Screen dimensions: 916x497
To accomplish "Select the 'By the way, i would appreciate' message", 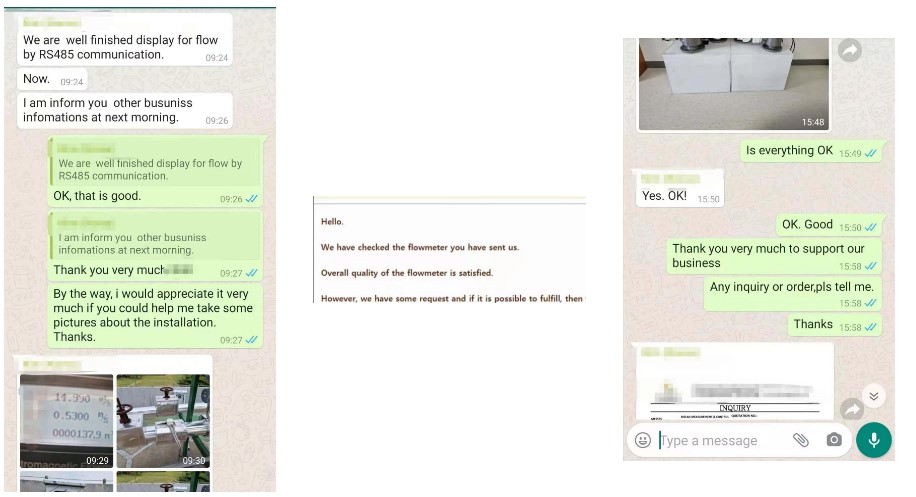I will [155, 315].
